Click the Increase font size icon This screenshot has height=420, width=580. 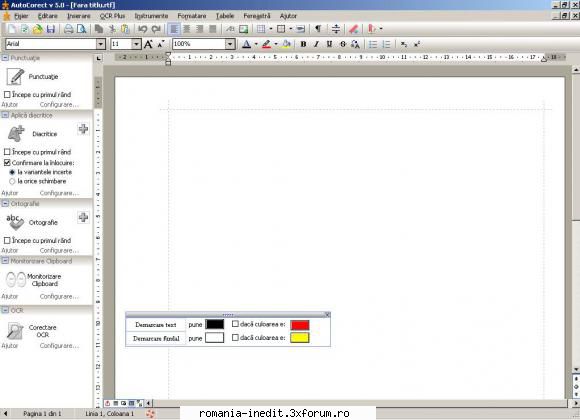[148, 44]
